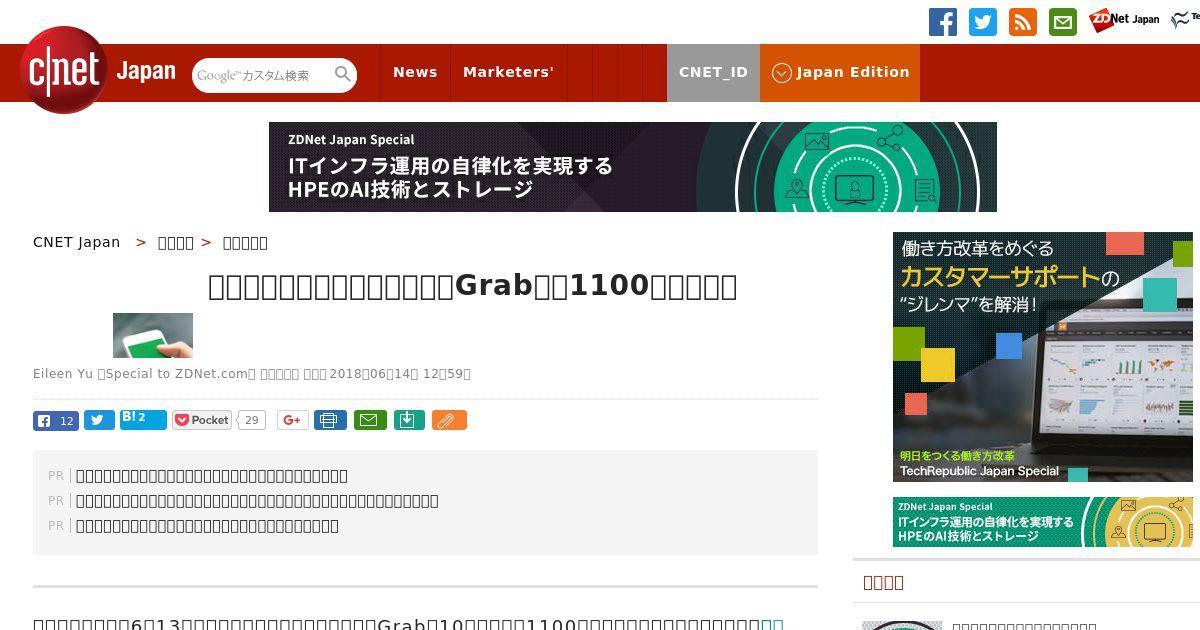1200x630 pixels.
Task: Follow the third breadcrumb link
Action: [x=245, y=242]
